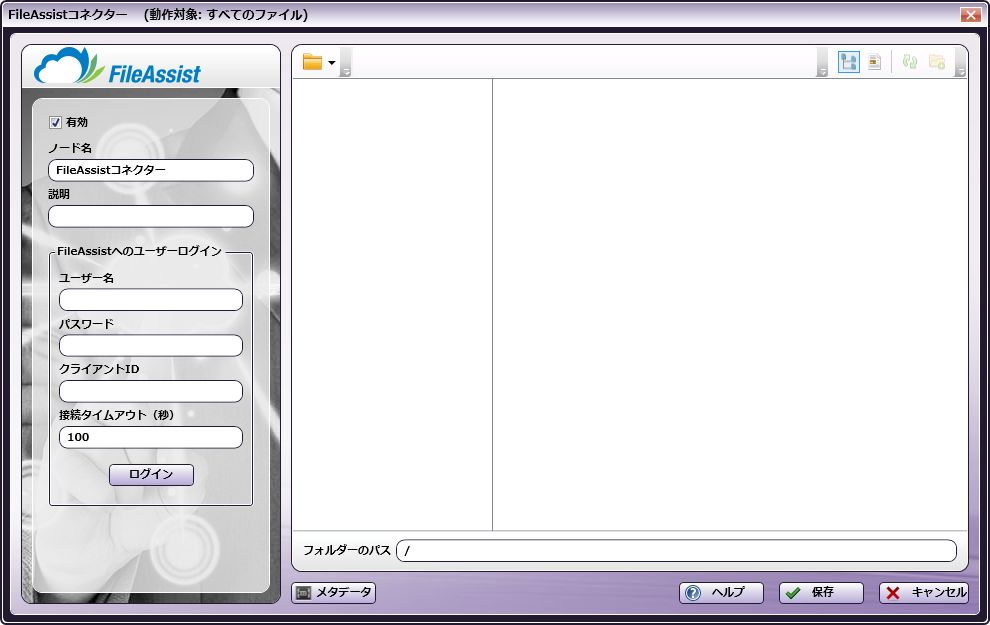This screenshot has width=990, height=625.
Task: Switch to the detail list view icon
Action: pyautogui.click(x=874, y=62)
